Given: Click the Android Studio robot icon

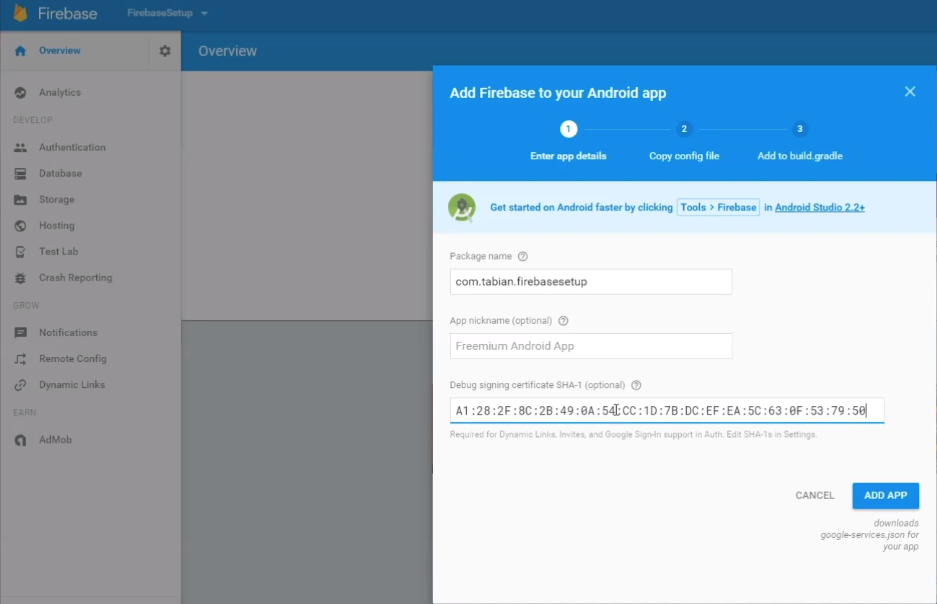Looking at the screenshot, I should pos(462,207).
